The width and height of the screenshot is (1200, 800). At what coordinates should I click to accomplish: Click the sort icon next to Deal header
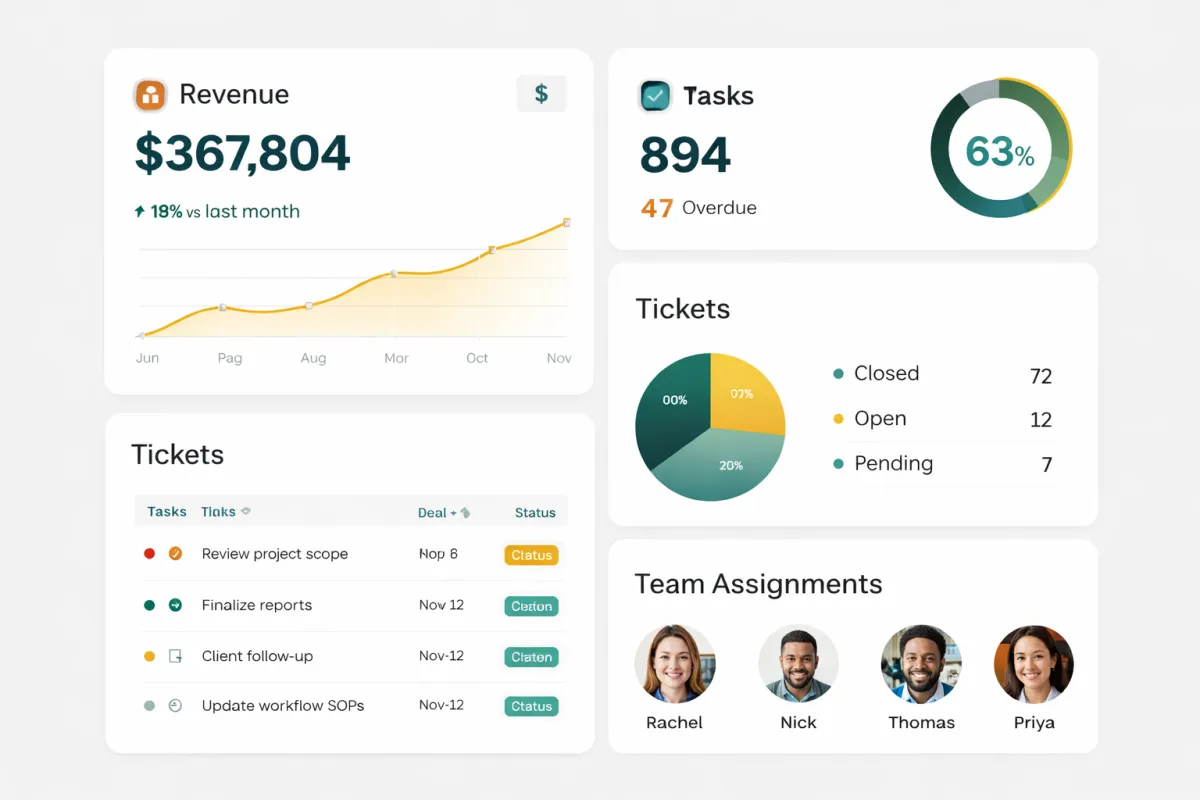(464, 512)
